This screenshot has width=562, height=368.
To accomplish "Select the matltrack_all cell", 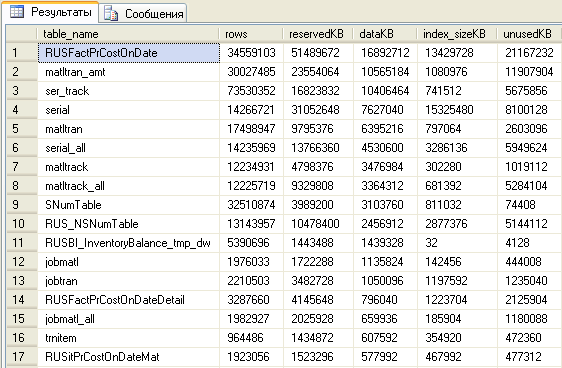I will tap(129, 186).
